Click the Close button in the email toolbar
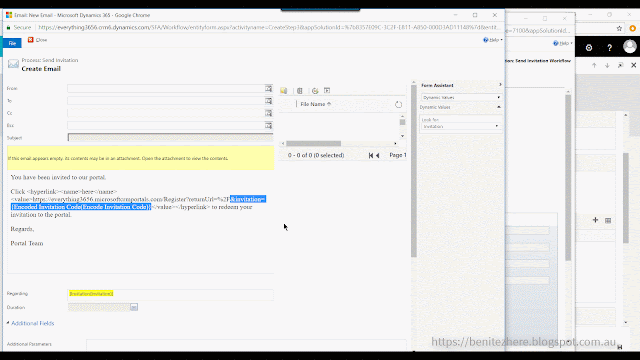The image size is (640, 360). pos(38,40)
